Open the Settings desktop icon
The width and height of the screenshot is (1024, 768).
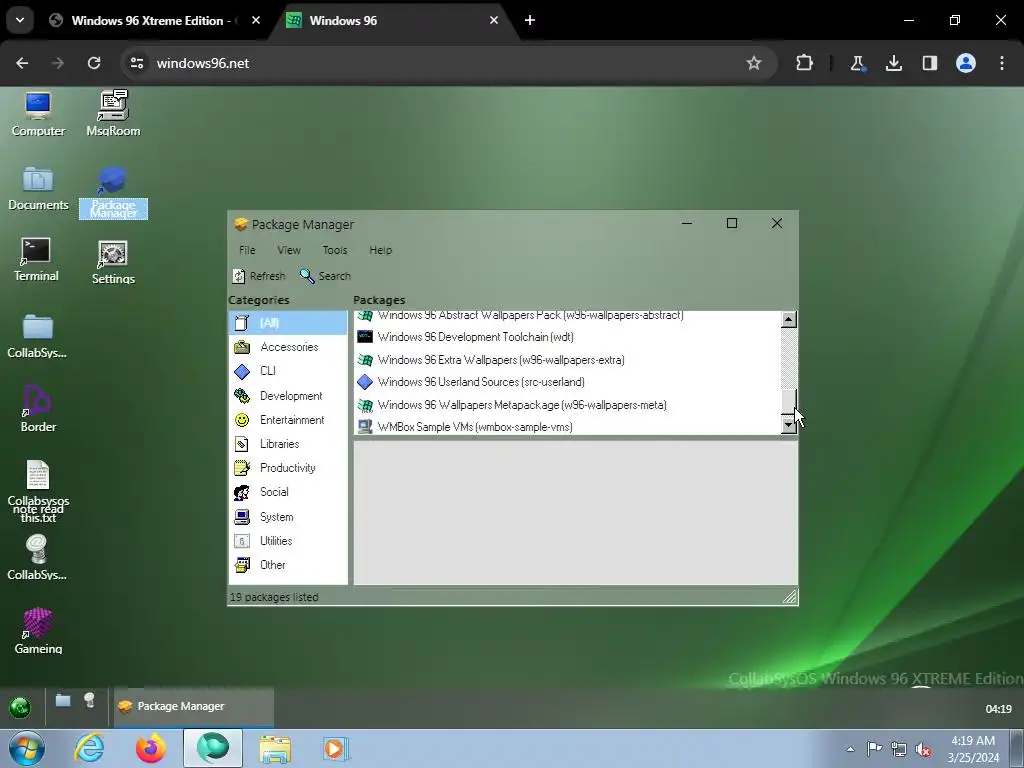[x=113, y=263]
